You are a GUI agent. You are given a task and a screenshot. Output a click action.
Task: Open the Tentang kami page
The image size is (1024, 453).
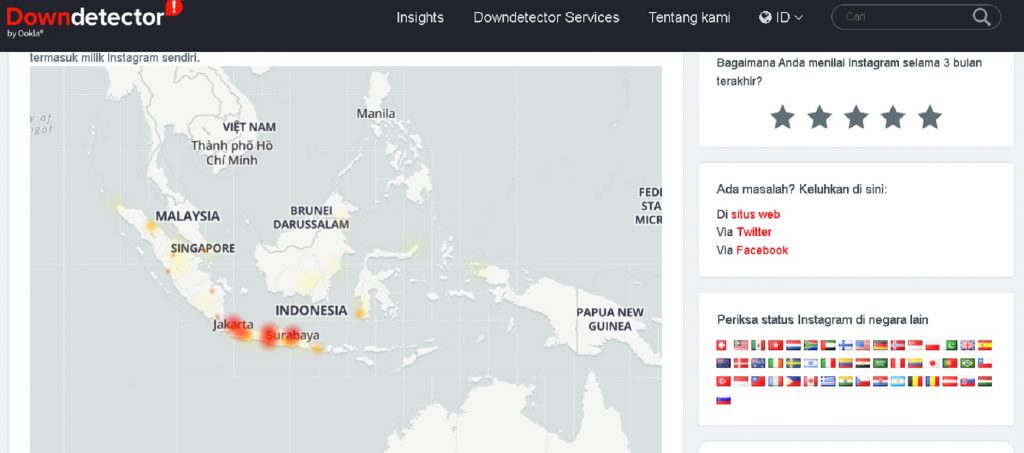point(689,18)
